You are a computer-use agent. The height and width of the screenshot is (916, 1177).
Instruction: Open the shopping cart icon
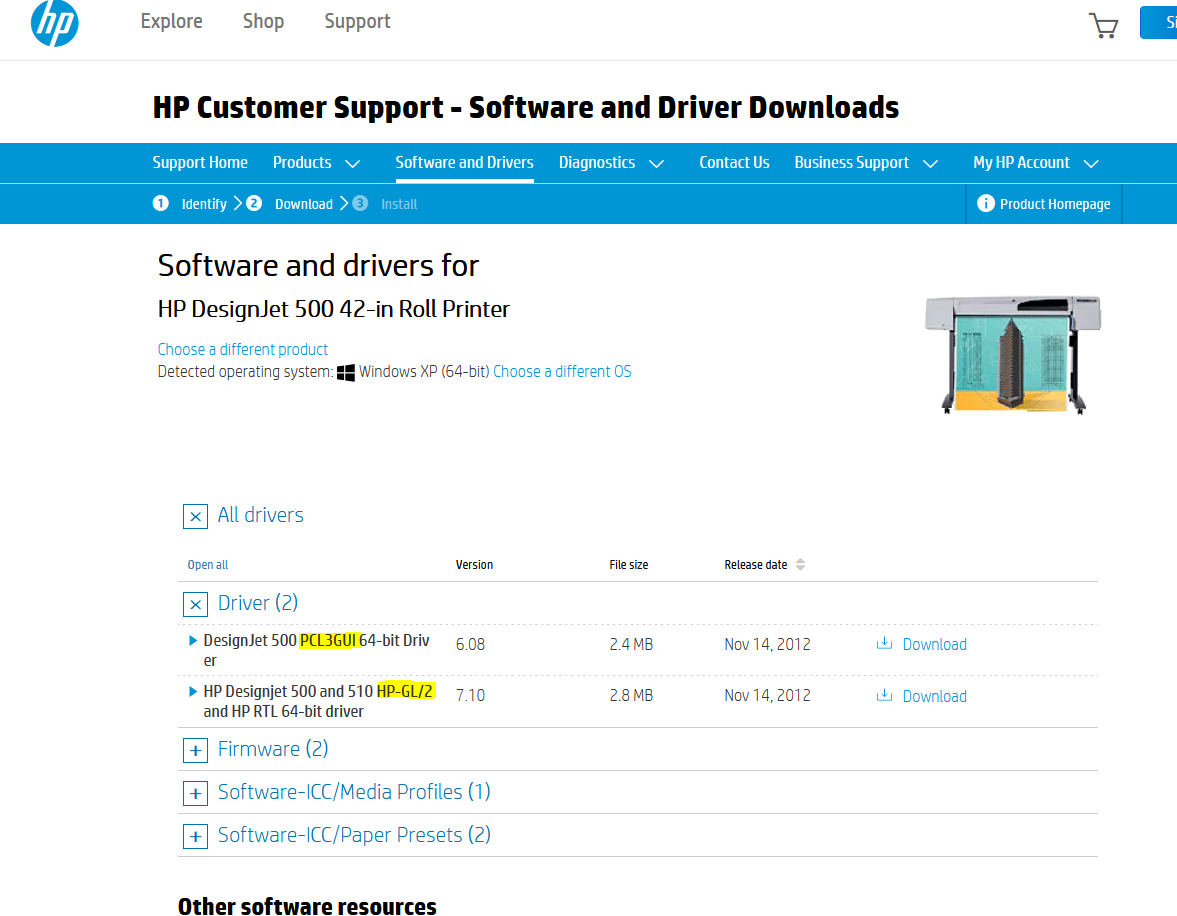(1103, 25)
